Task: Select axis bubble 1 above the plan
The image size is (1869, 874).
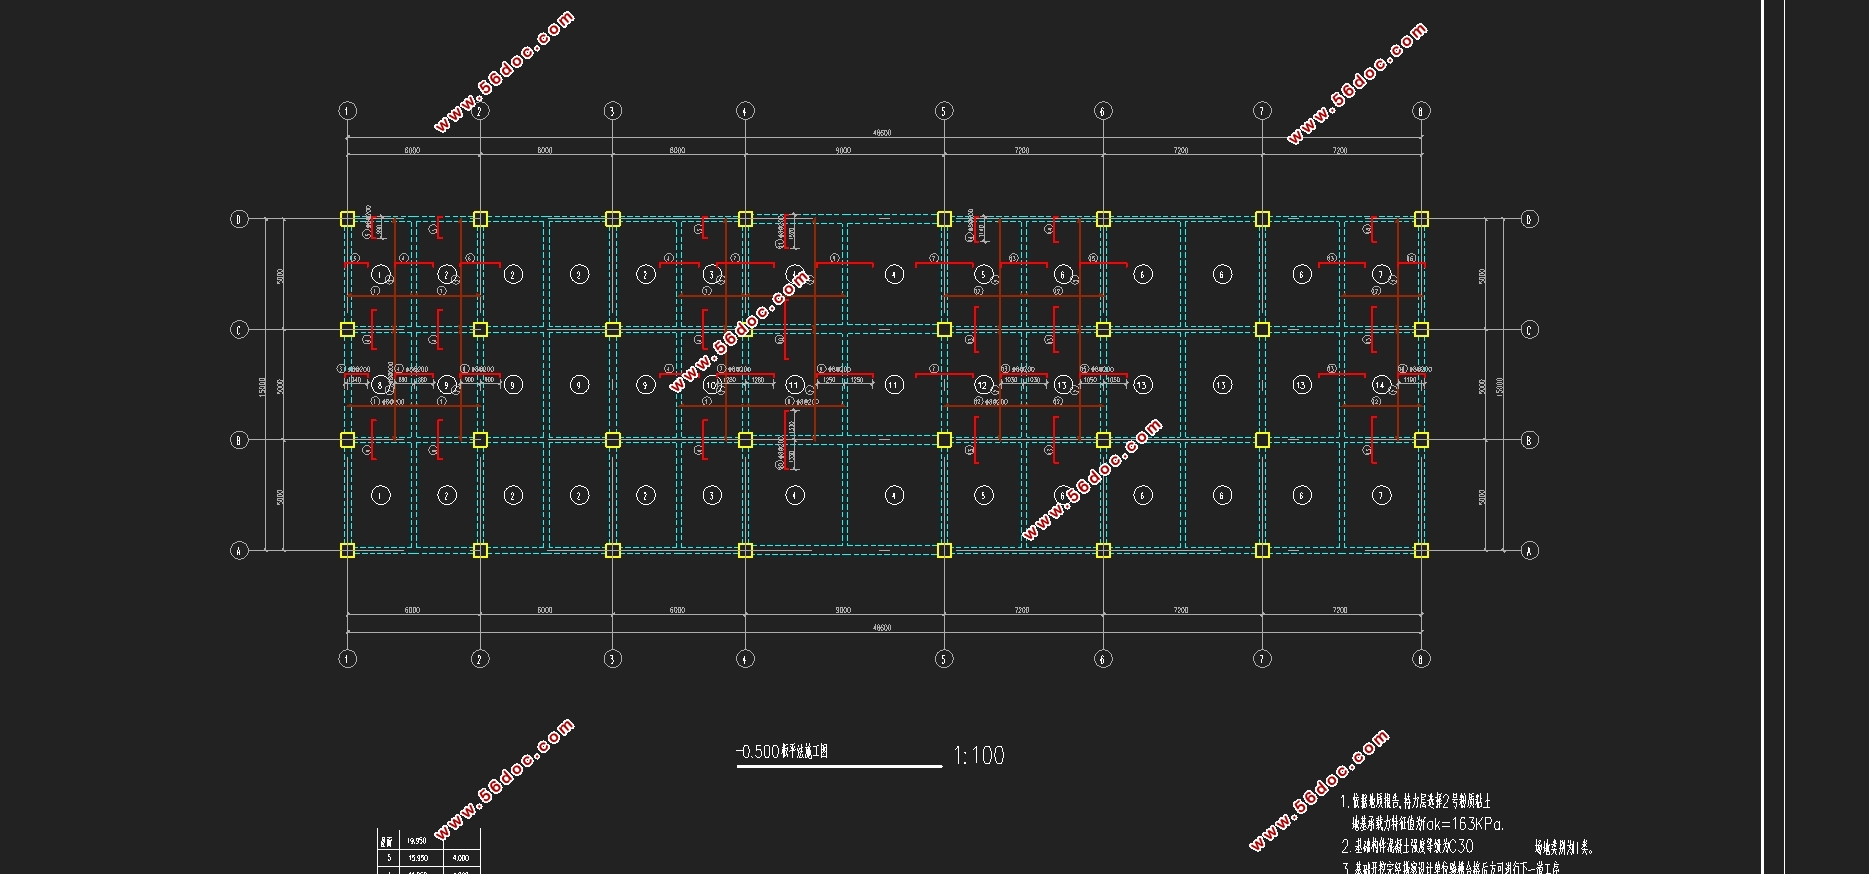Action: (x=347, y=111)
